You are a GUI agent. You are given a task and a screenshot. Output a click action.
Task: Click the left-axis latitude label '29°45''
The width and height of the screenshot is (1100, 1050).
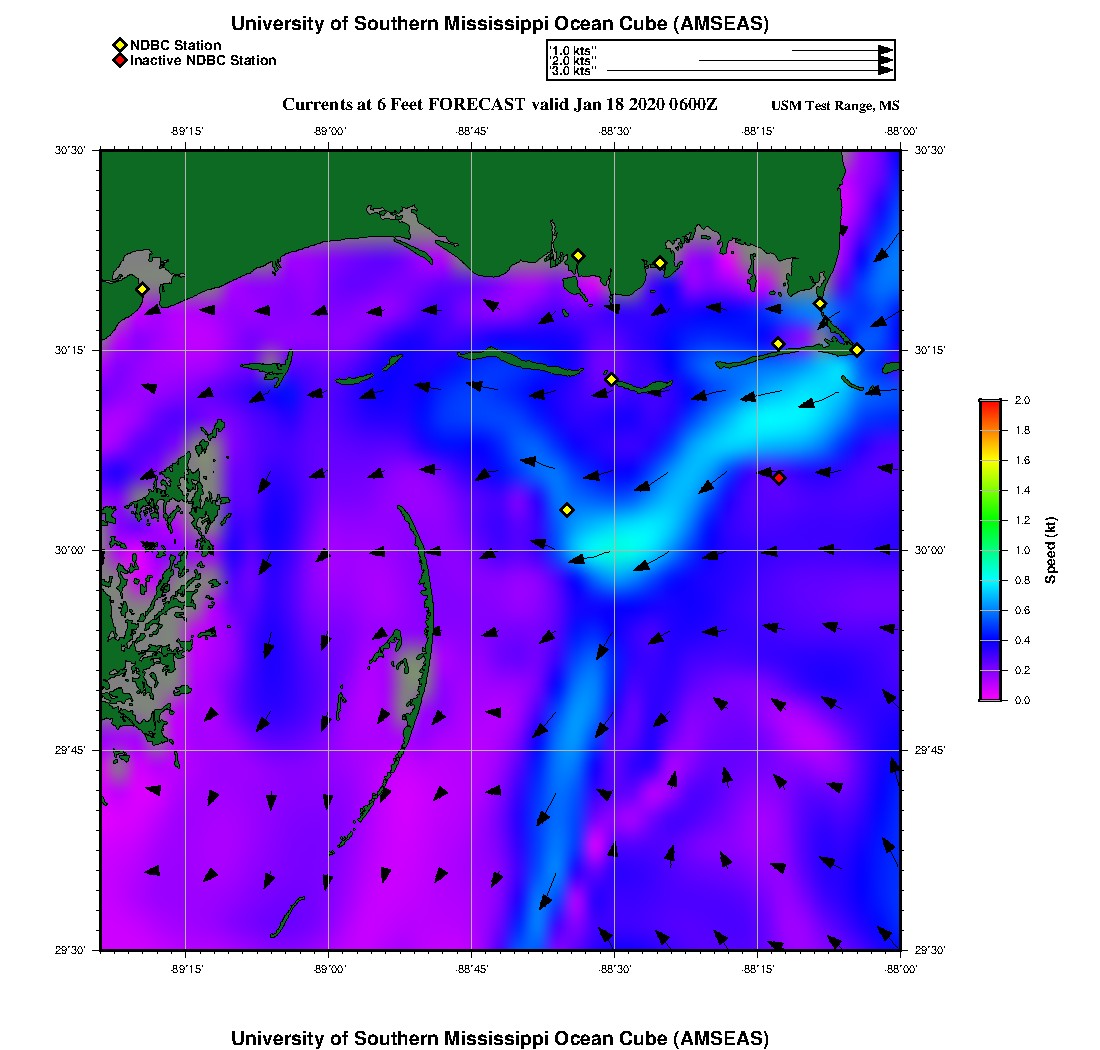[x=70, y=751]
